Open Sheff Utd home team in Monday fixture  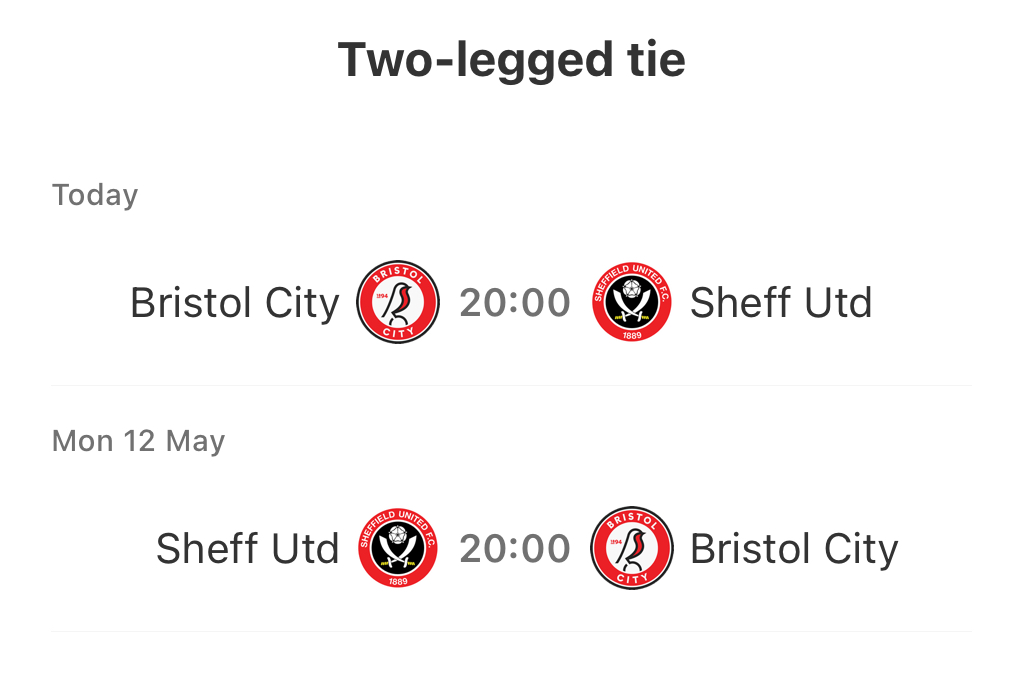point(248,549)
